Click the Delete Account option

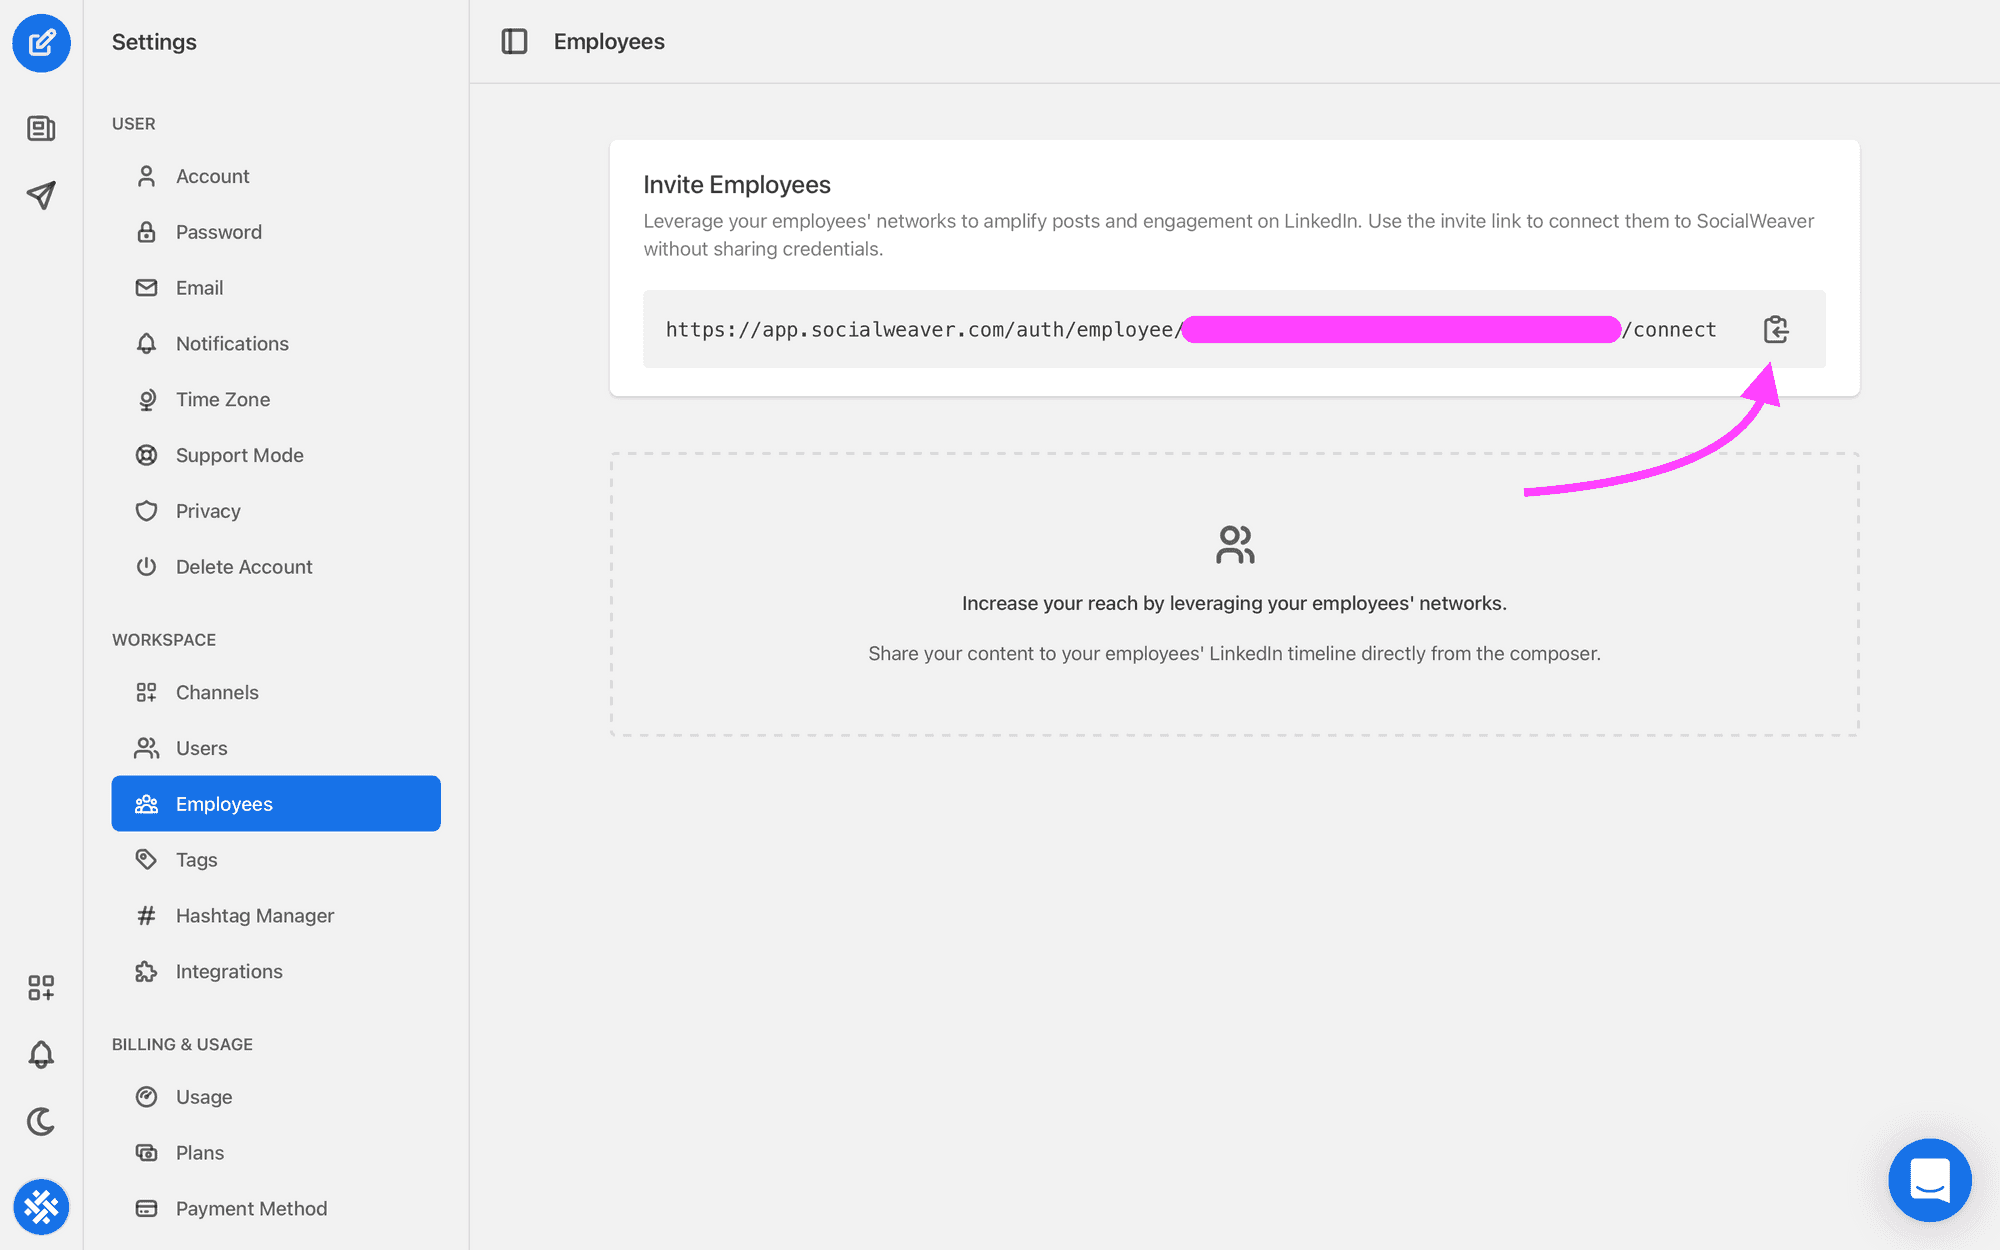(x=243, y=566)
